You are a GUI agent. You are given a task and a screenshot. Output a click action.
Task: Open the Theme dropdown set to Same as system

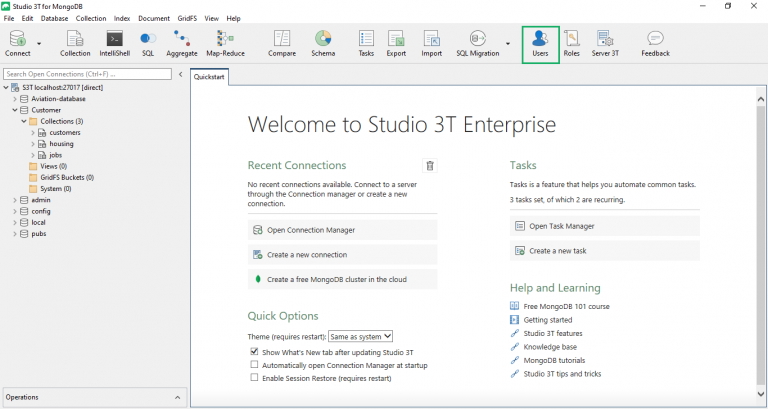pos(360,336)
